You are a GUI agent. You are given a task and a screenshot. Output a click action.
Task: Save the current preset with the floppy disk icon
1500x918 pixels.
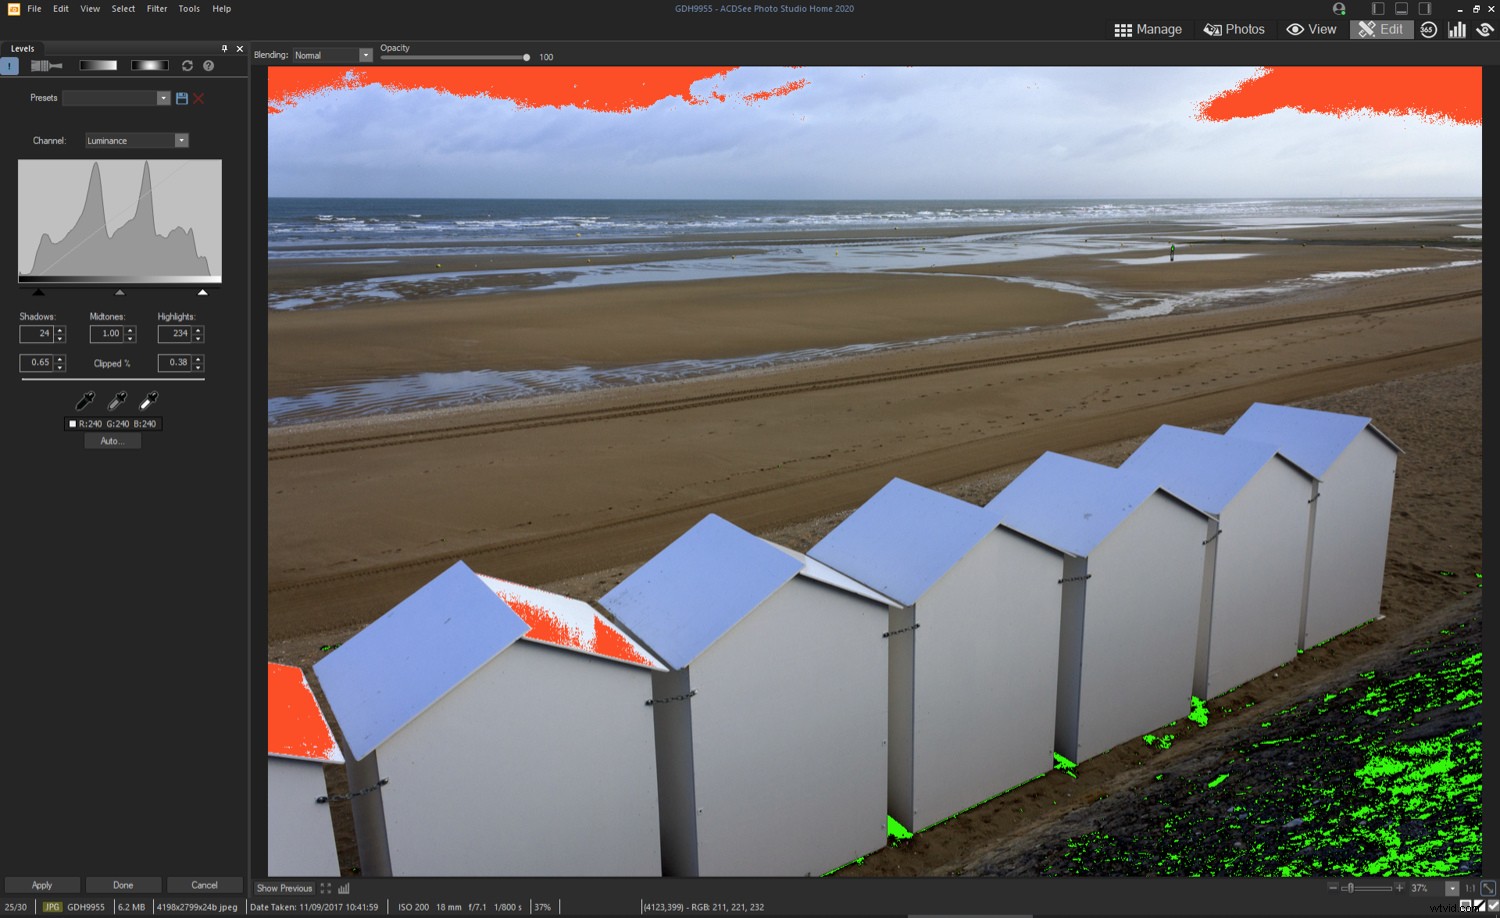coord(182,98)
